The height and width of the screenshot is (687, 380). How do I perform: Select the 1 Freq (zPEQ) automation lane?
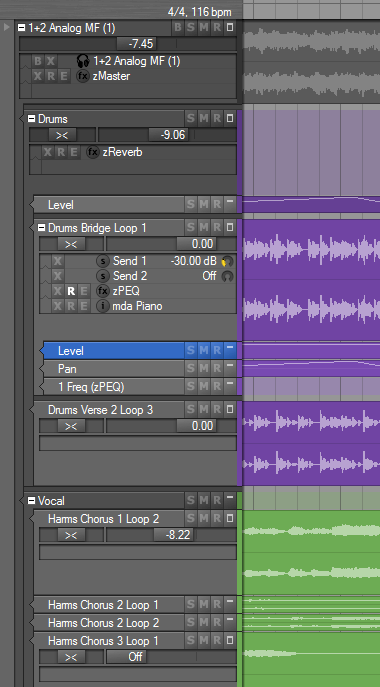[114, 387]
